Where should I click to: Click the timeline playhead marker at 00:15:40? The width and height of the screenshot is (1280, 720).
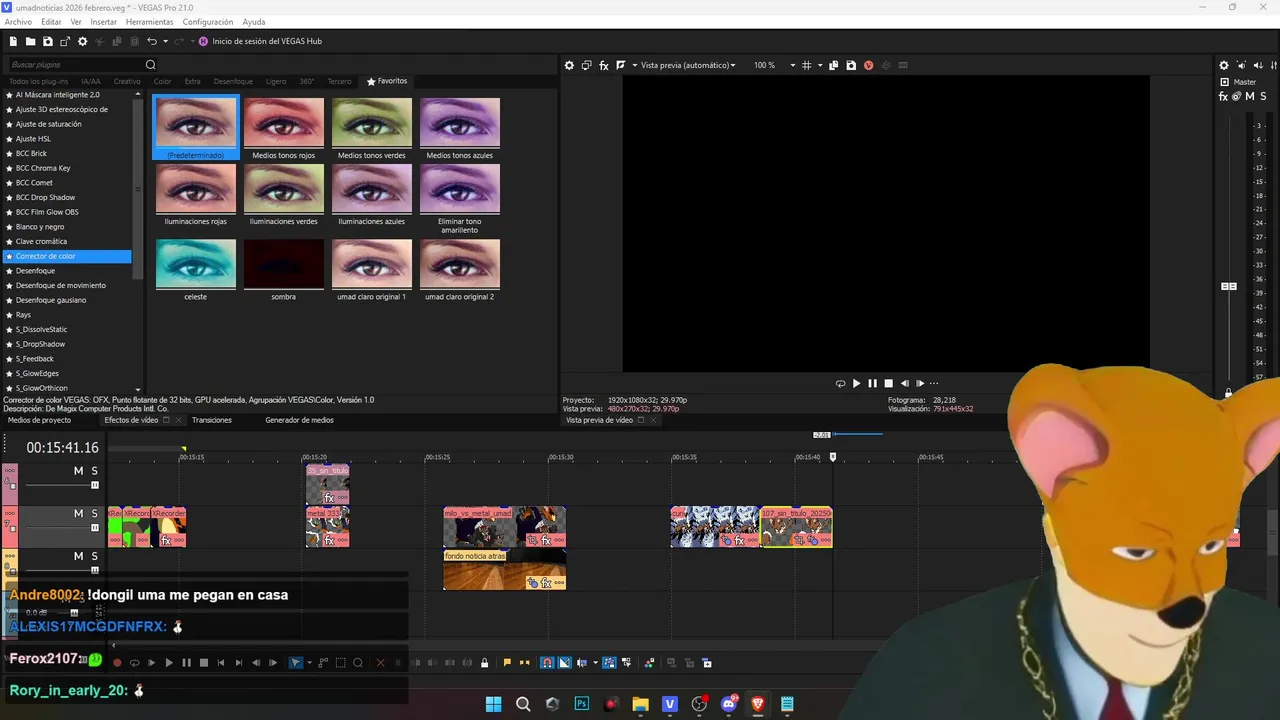click(x=833, y=457)
